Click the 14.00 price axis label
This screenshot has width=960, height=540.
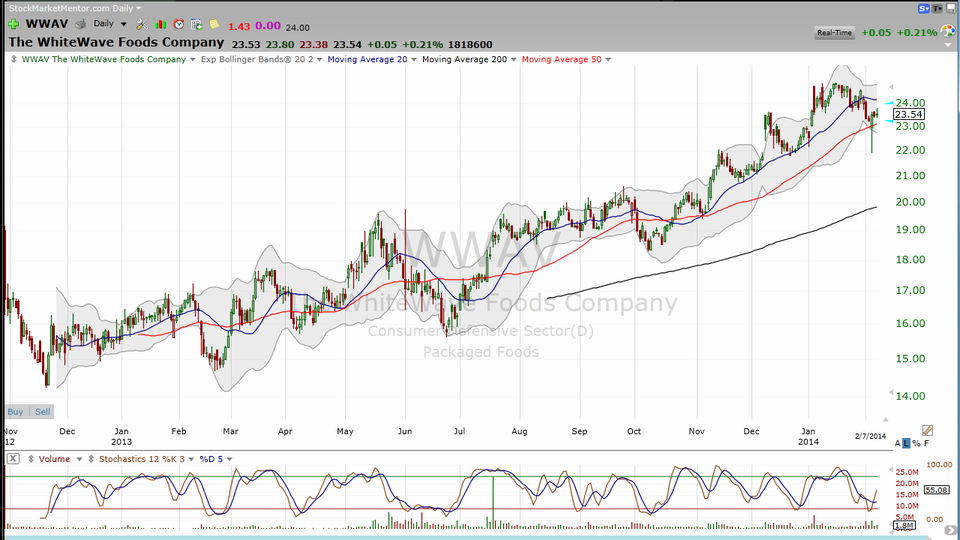click(910, 396)
